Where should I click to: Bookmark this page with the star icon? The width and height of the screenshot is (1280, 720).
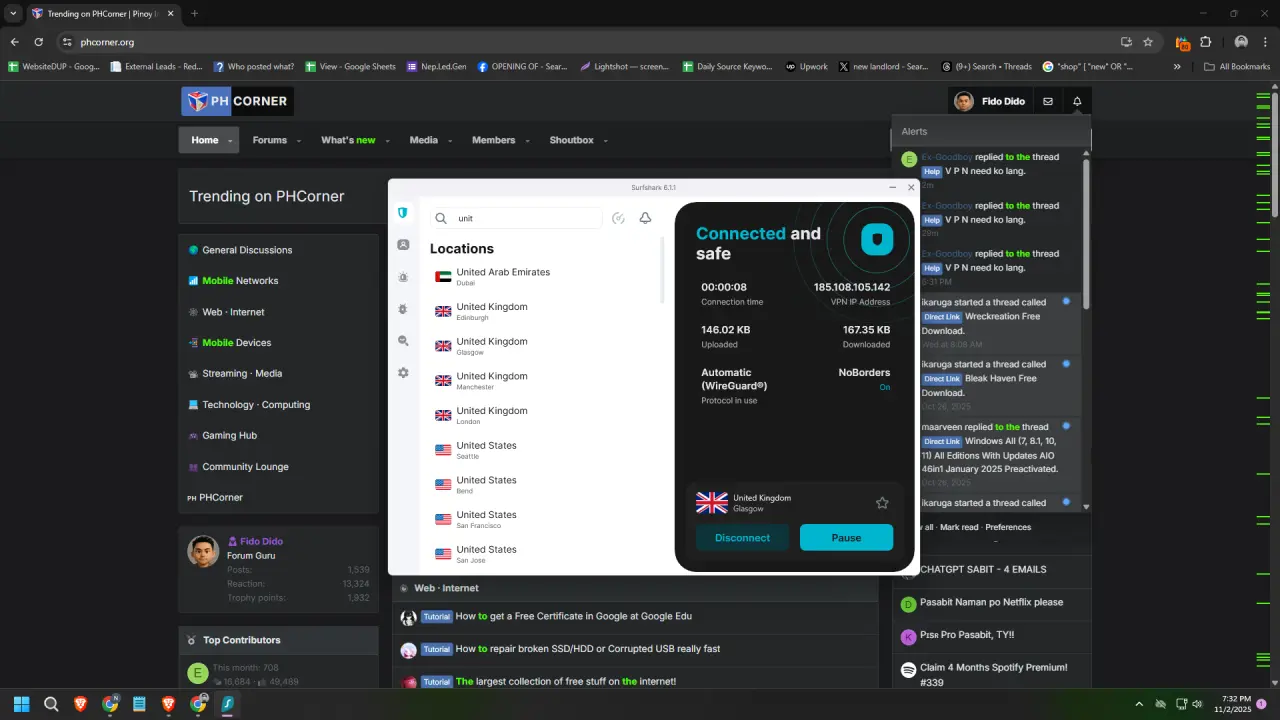[x=1148, y=42]
